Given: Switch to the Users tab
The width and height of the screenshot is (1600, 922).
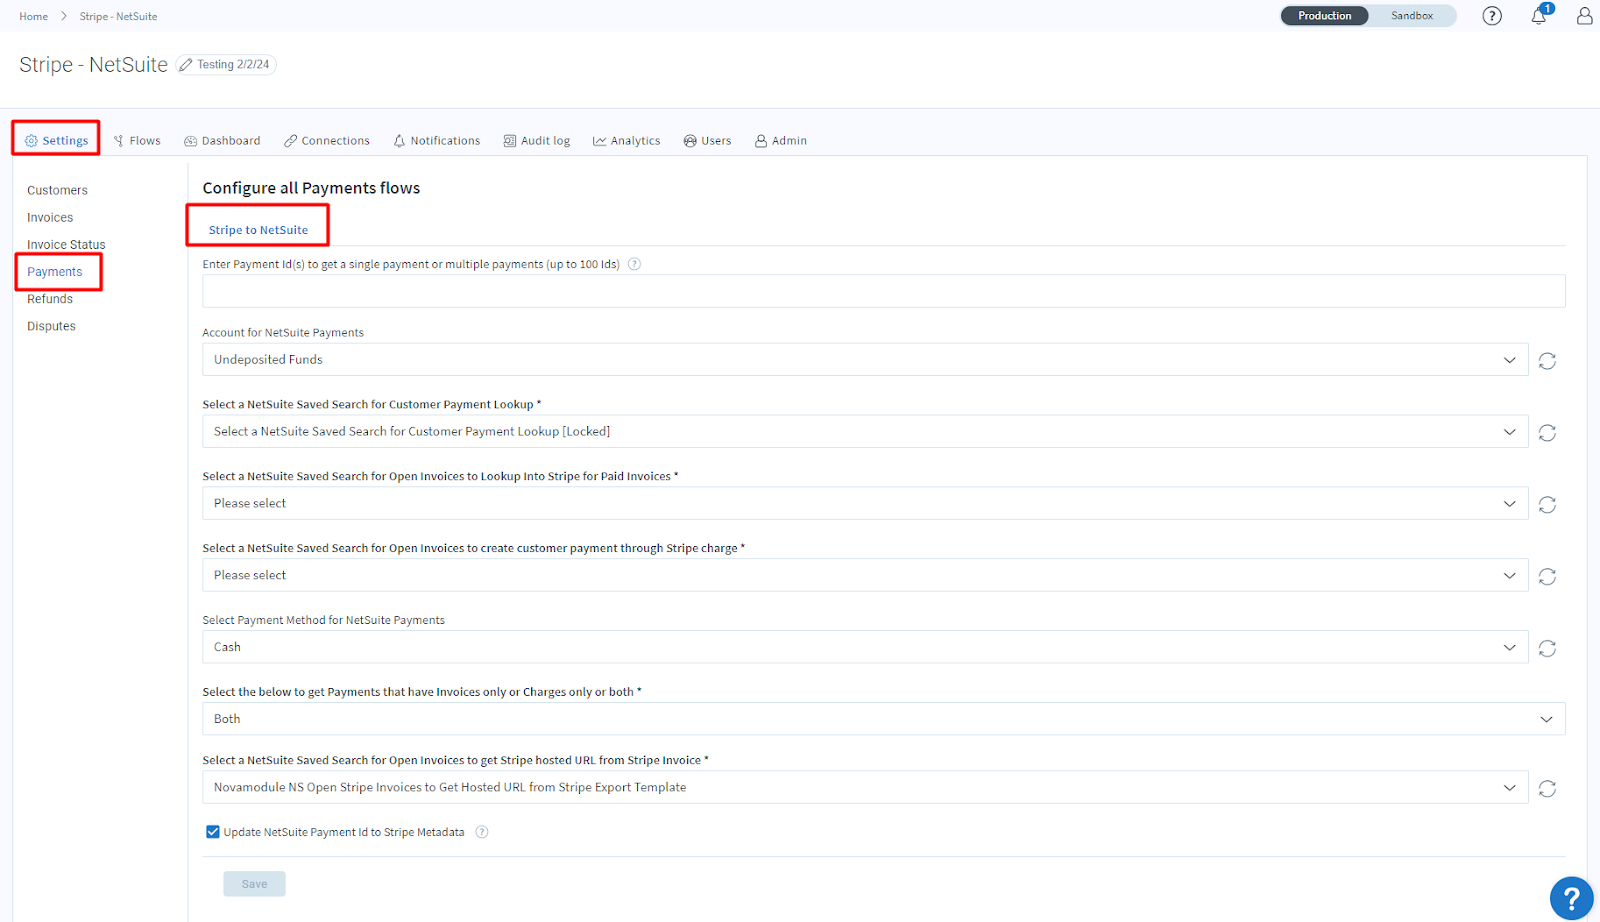Looking at the screenshot, I should coord(707,141).
